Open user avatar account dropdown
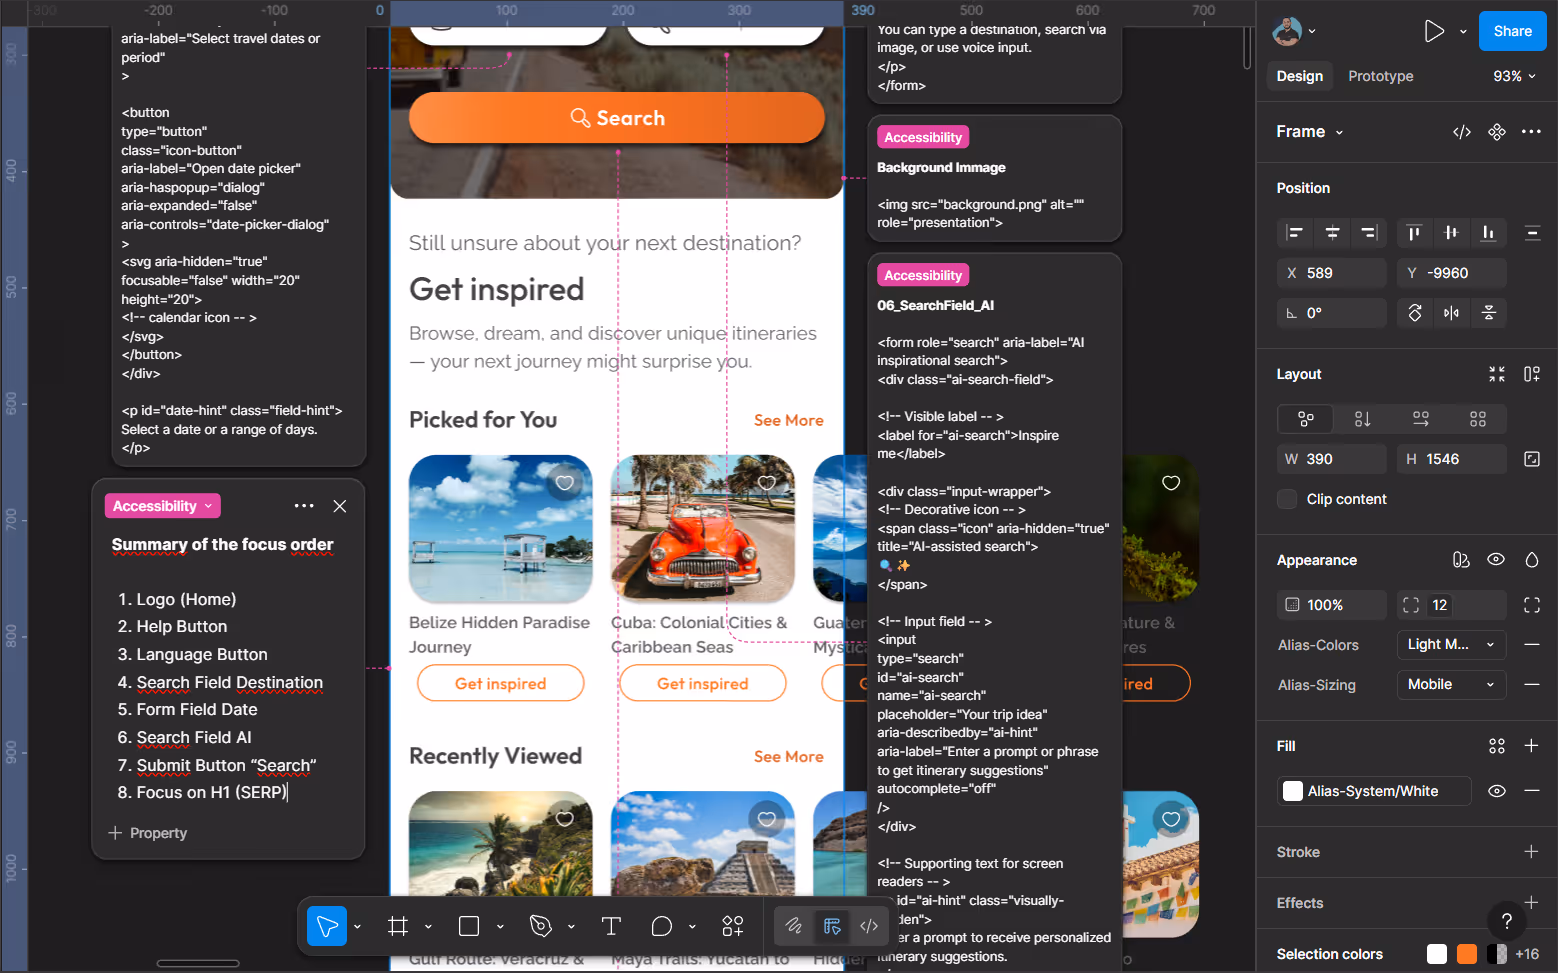 click(x=1294, y=31)
